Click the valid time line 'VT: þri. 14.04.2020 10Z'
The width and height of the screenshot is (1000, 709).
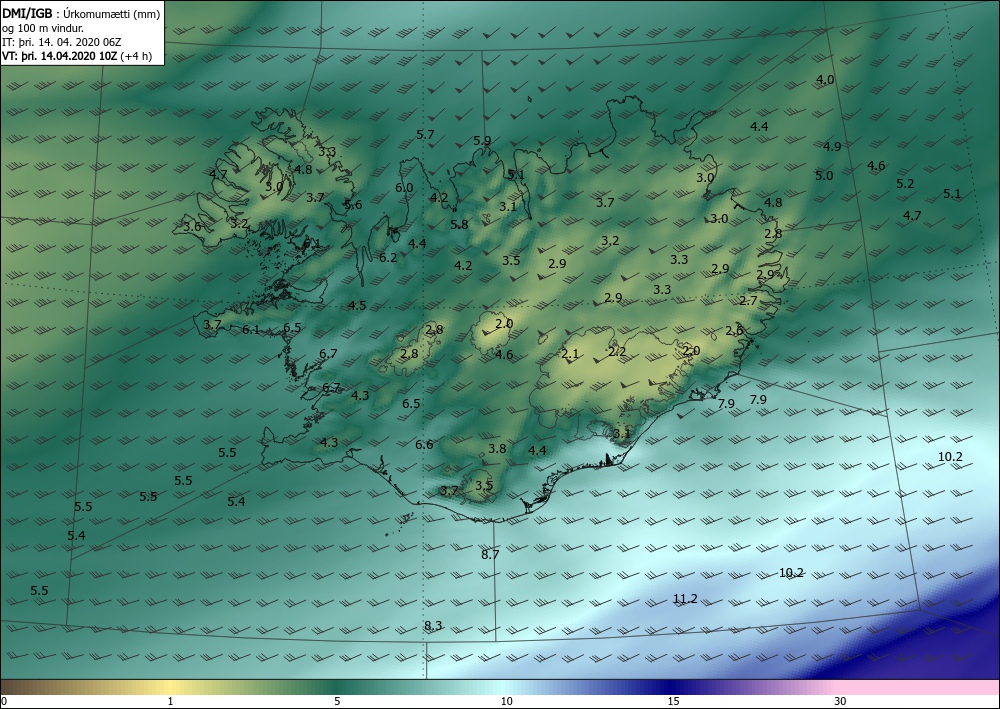click(x=59, y=56)
